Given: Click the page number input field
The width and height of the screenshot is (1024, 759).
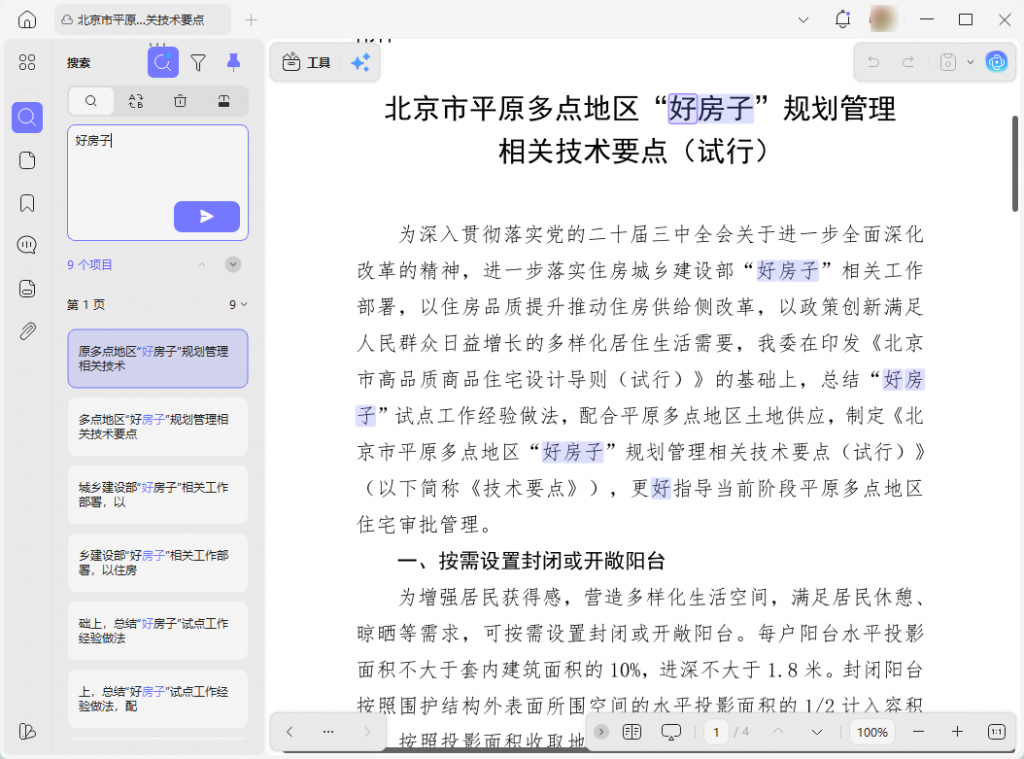Looking at the screenshot, I should click(717, 732).
